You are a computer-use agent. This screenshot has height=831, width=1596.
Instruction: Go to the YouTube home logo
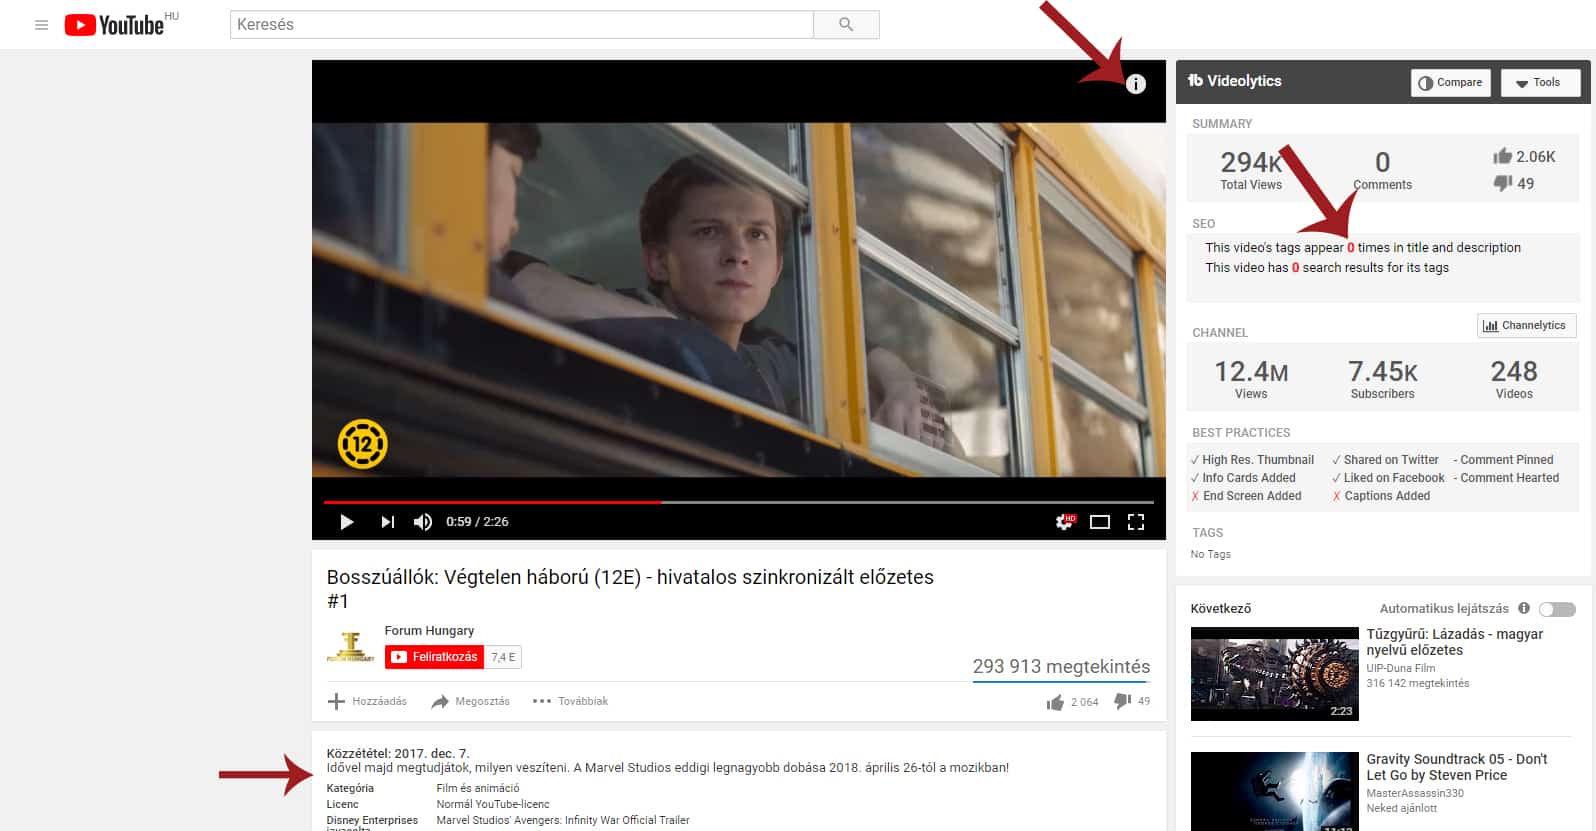point(114,25)
